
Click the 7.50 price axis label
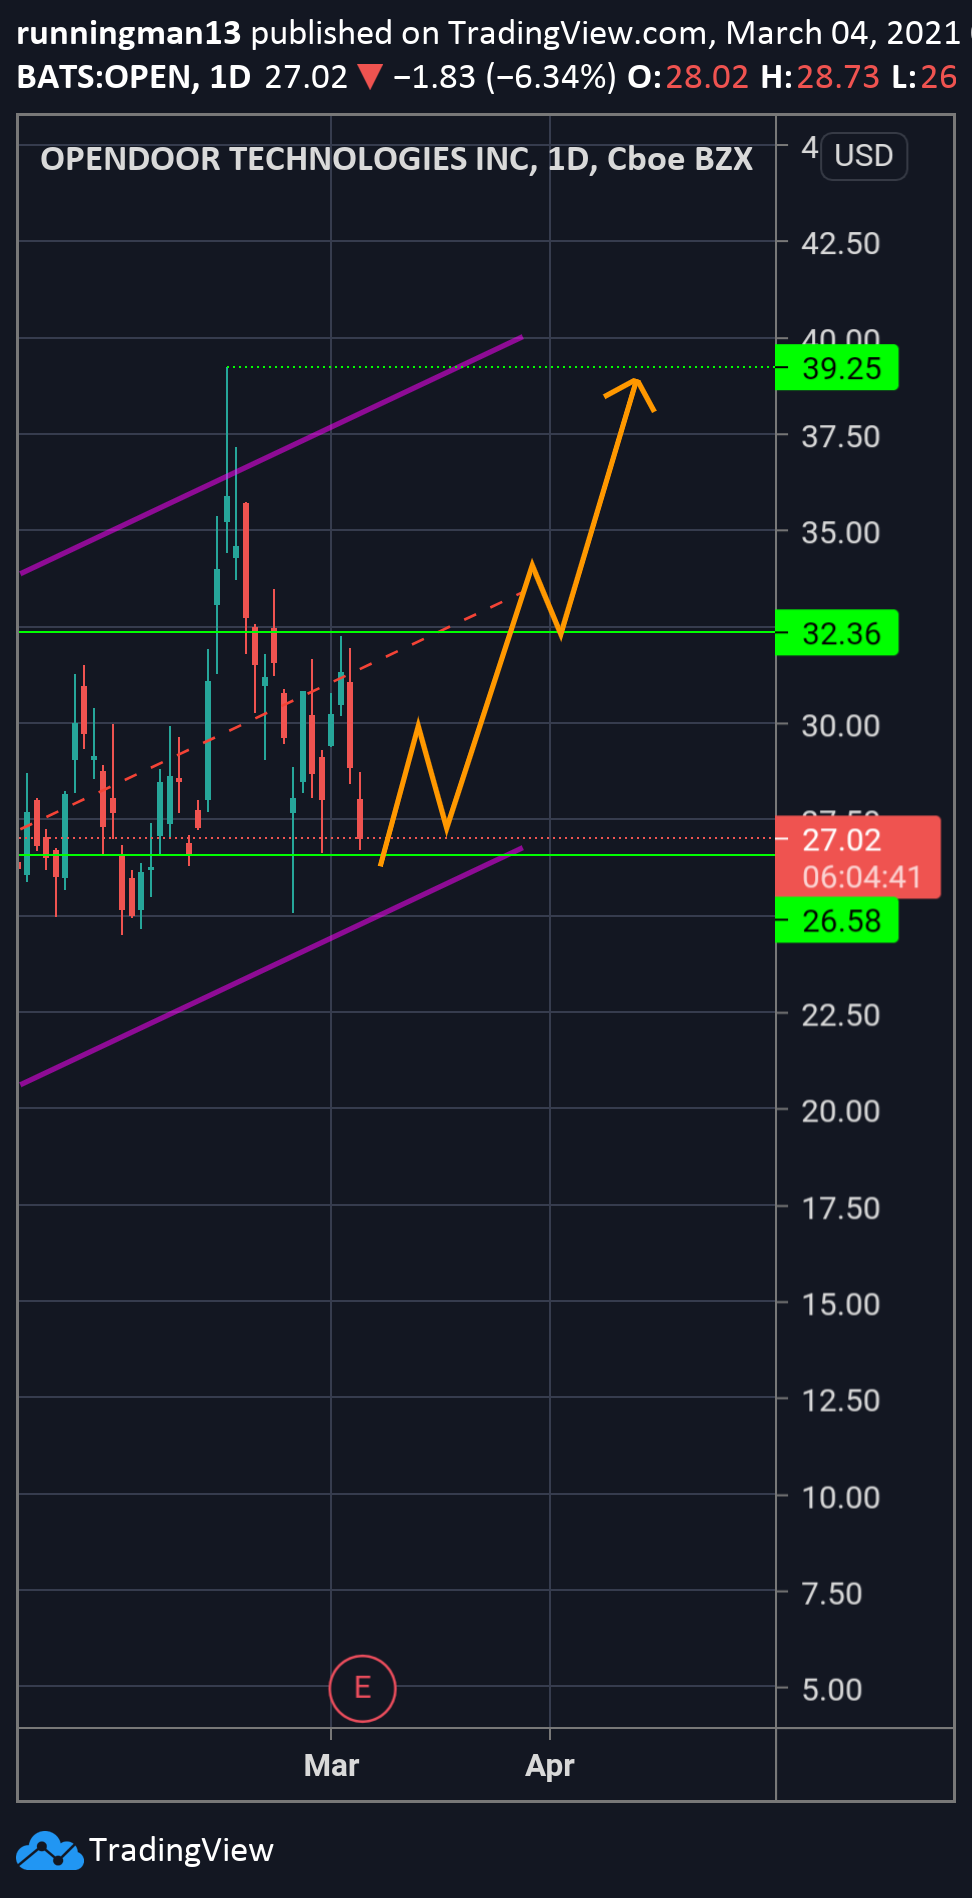click(832, 1593)
